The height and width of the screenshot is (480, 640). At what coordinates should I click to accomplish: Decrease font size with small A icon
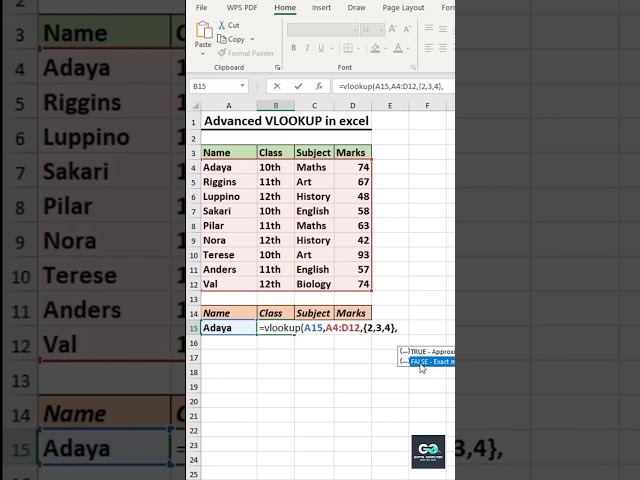point(407,29)
